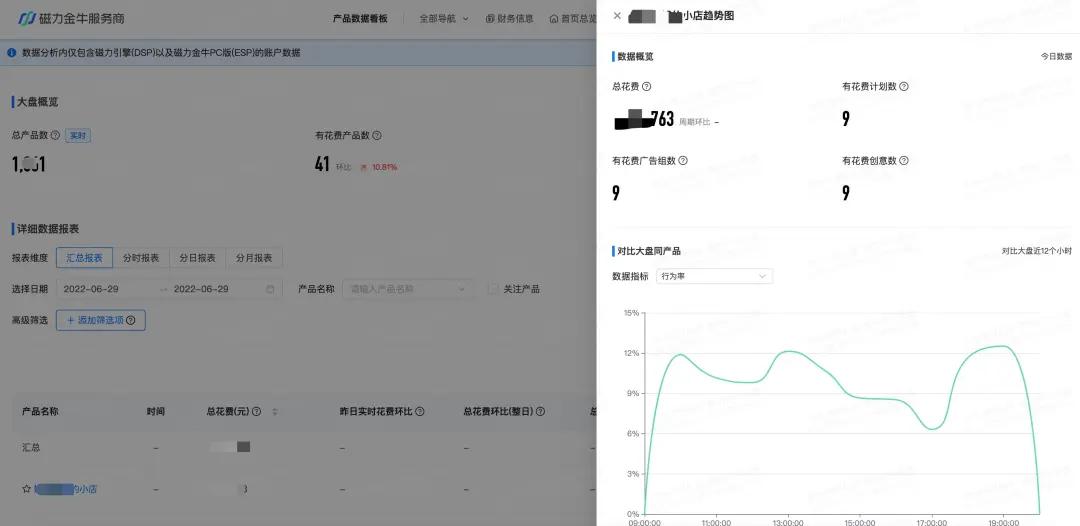This screenshot has width=1080, height=526.
Task: Switch to the 分月报表 tab
Action: 253,258
